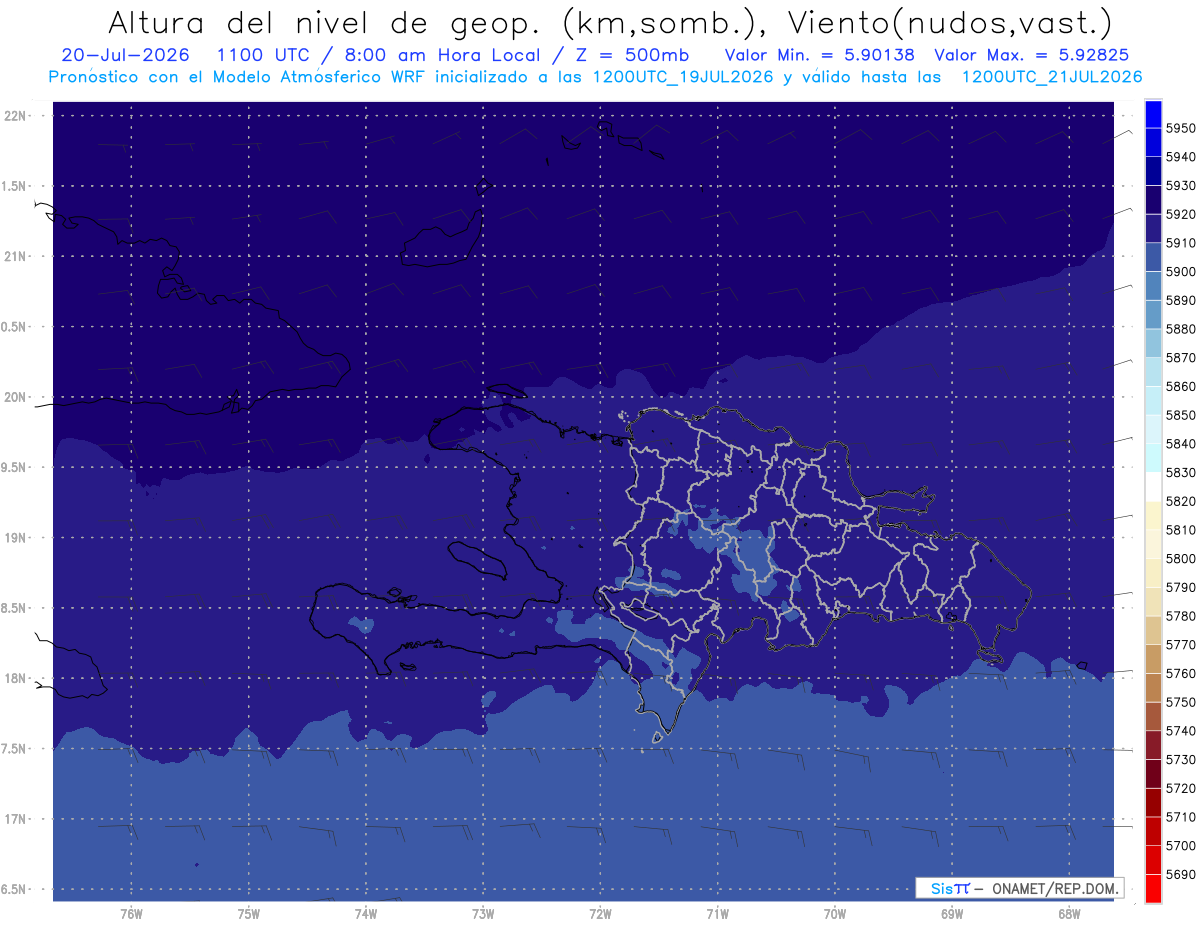
Task: Pick the bright blue swatch above 5950
Action: coord(1153,114)
